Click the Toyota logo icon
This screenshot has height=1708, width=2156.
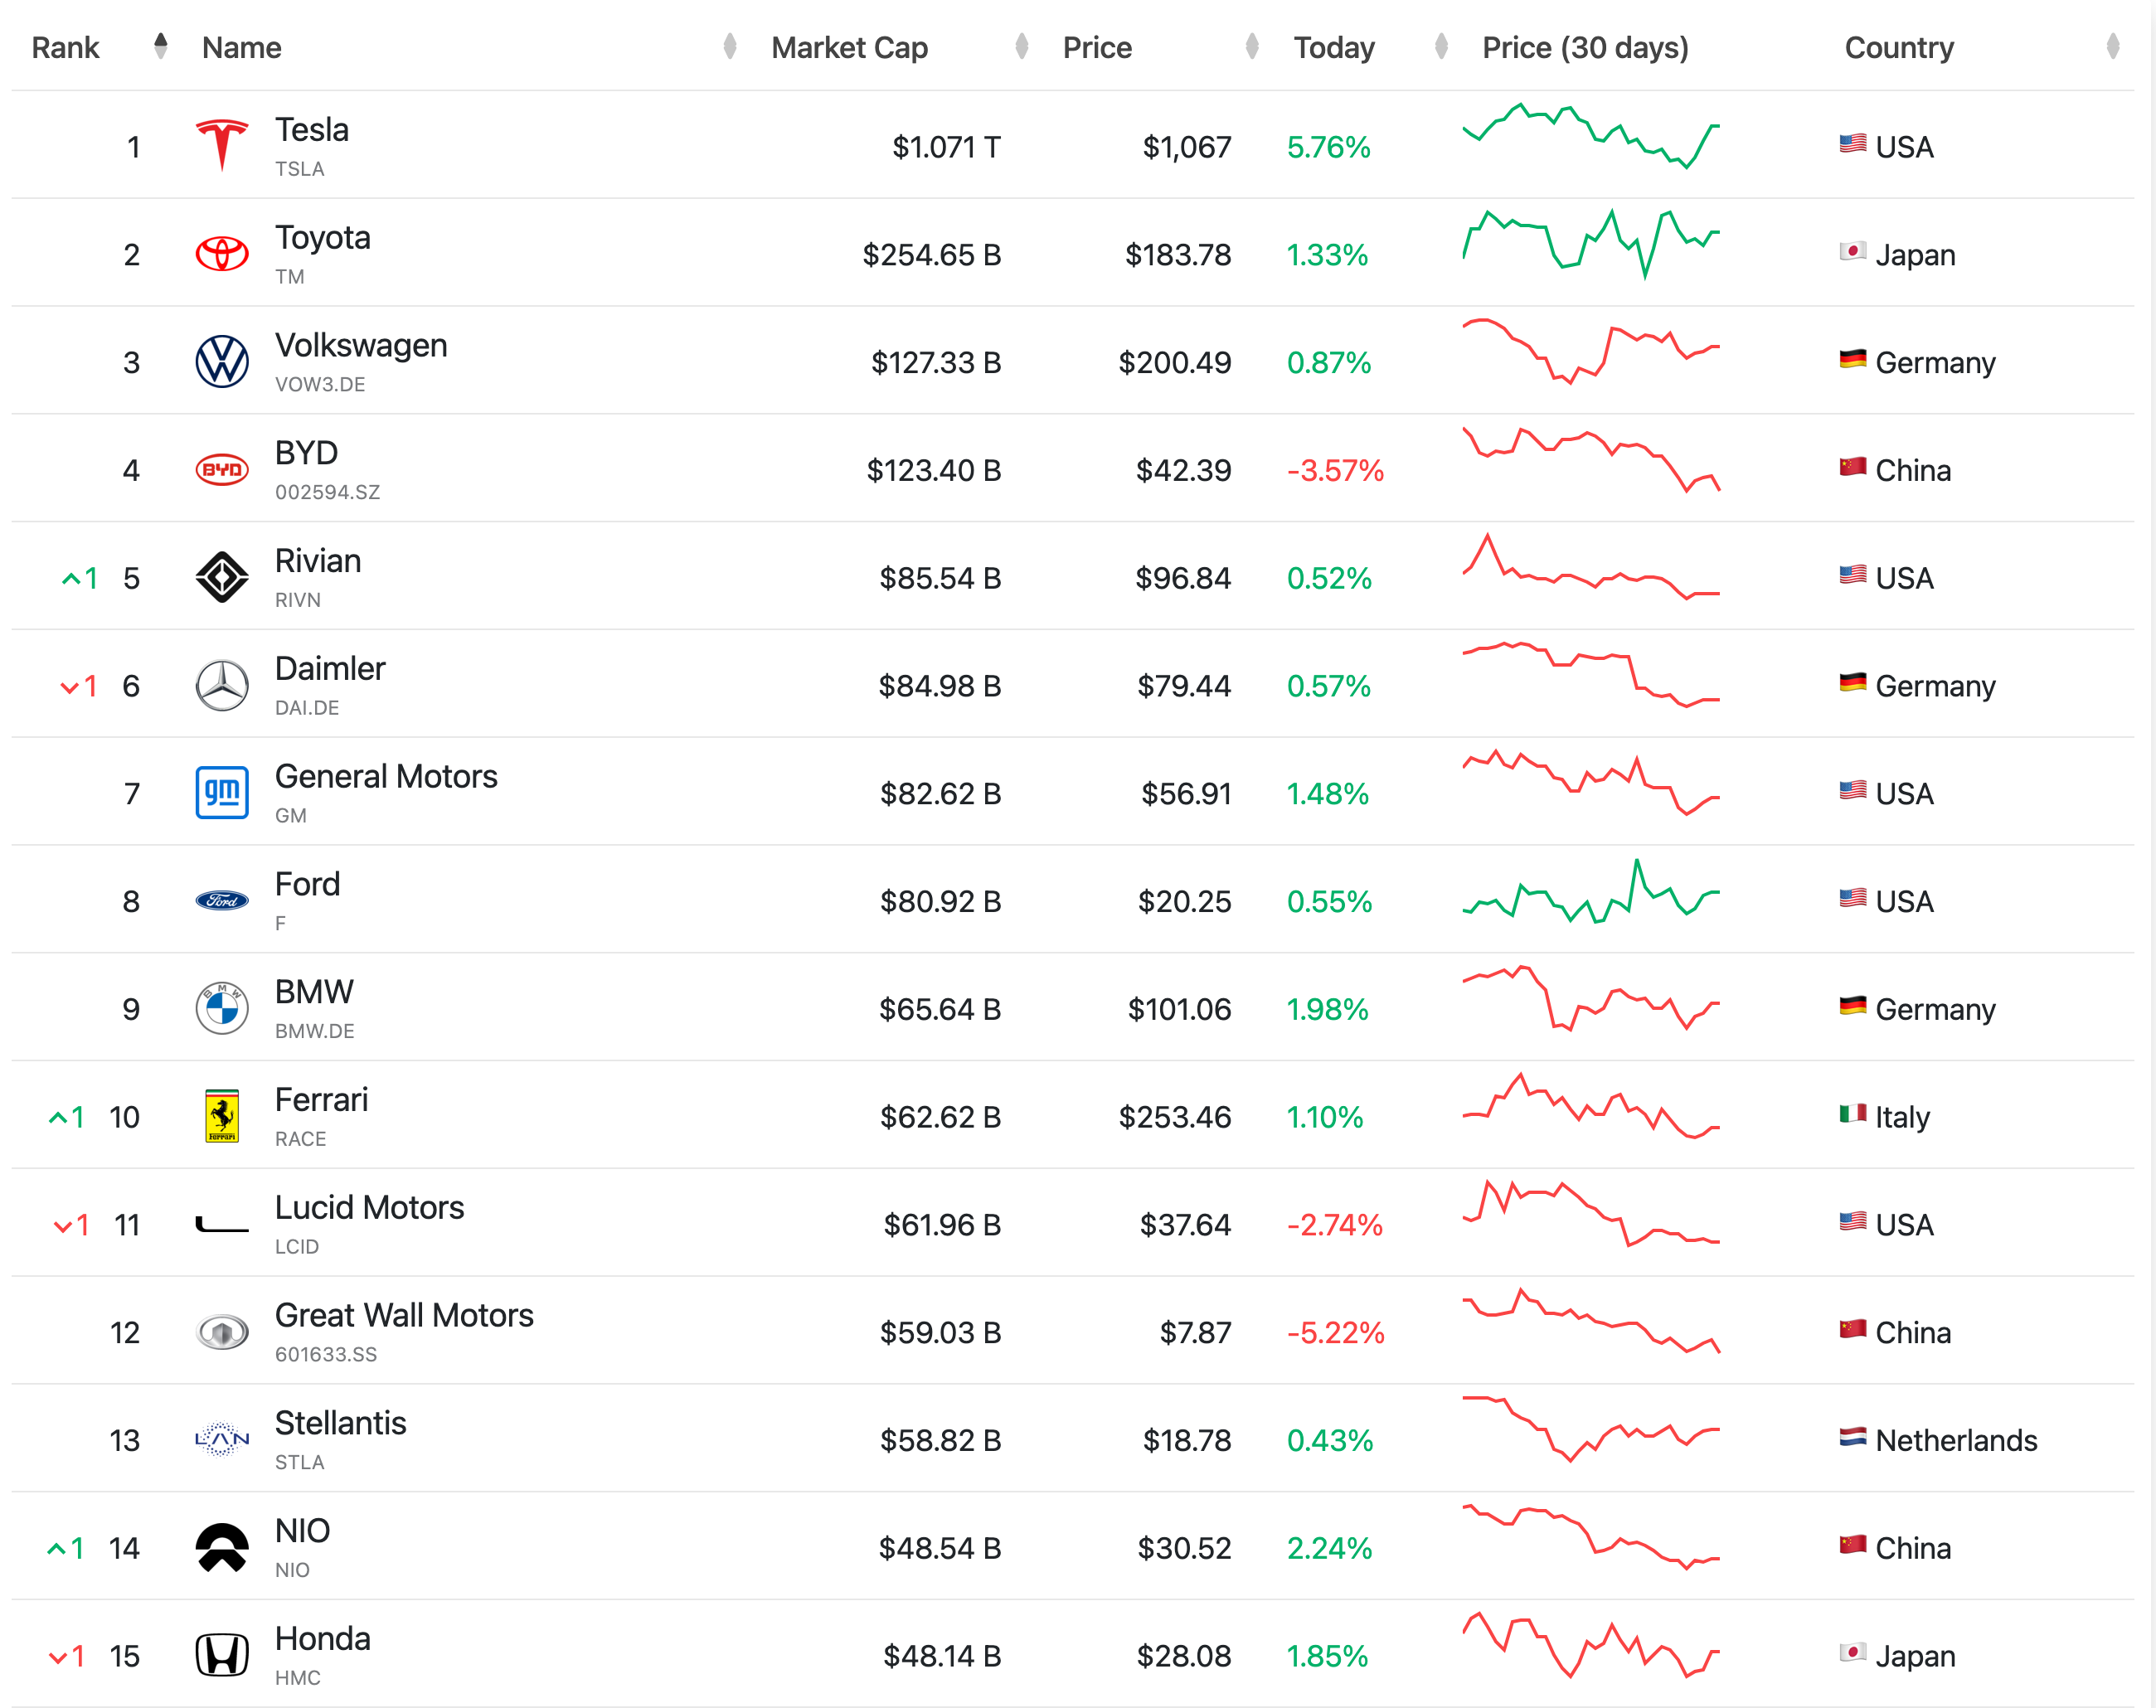click(x=222, y=254)
